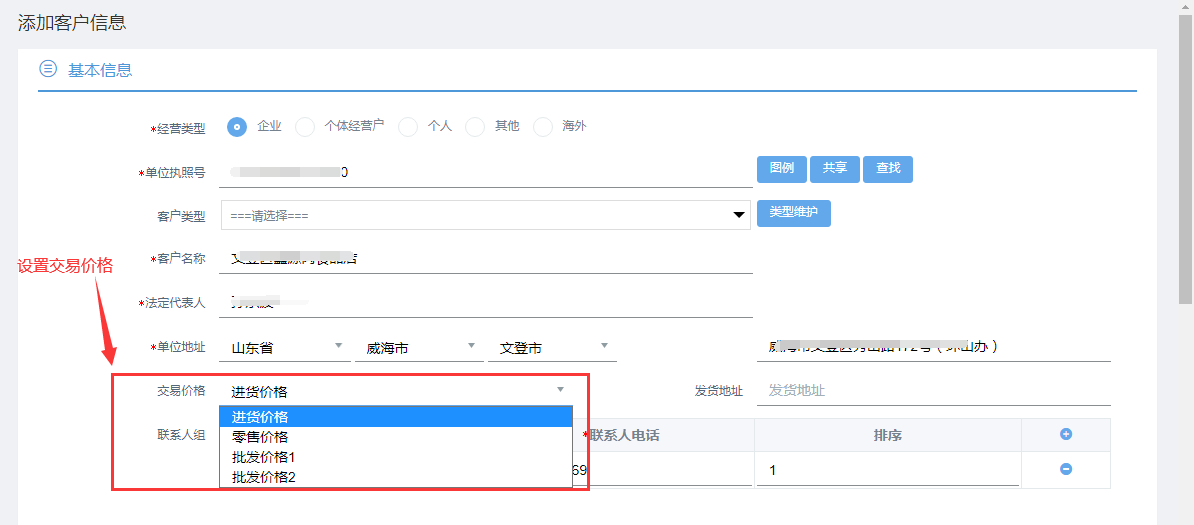Open 威海市 city dropdown
This screenshot has height=525, width=1194.
[x=418, y=348]
